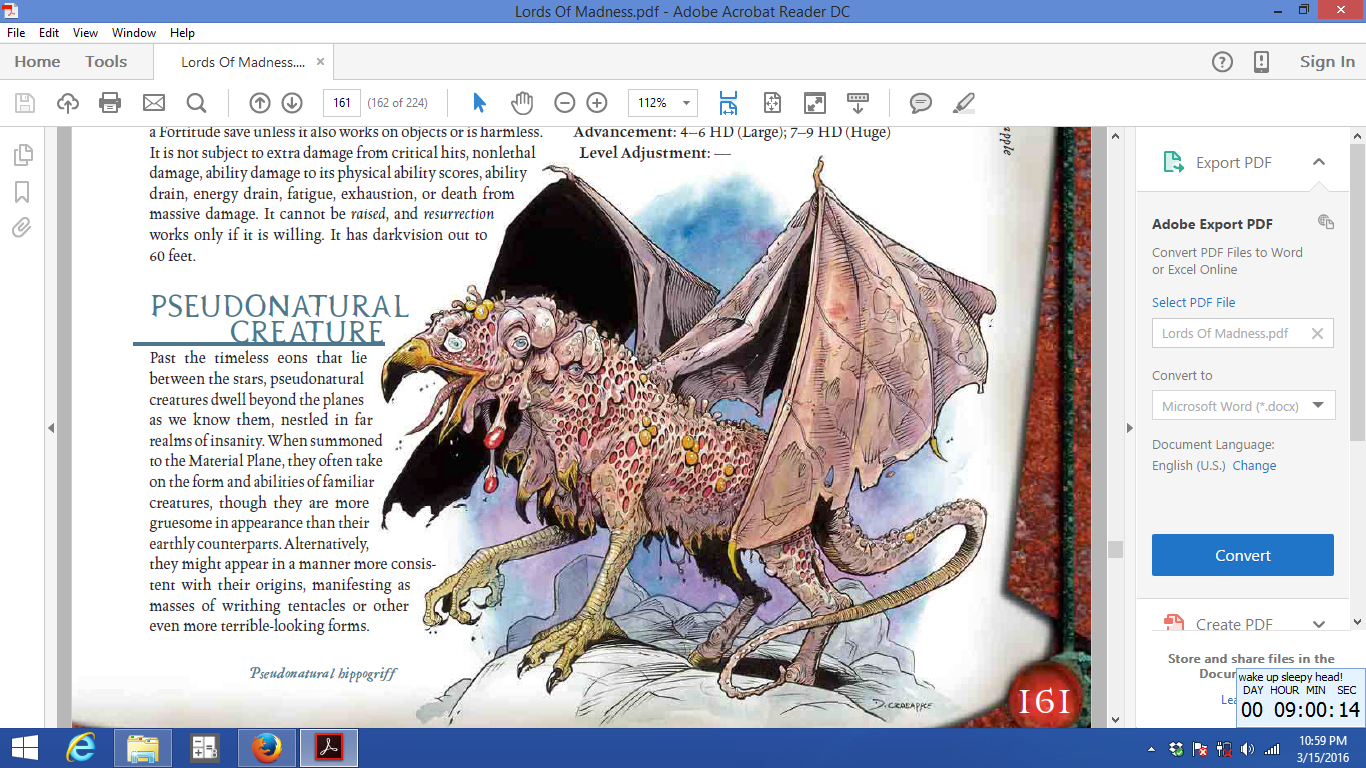The width and height of the screenshot is (1366, 768).
Task: Save file using the floppy disk icon
Action: 25,103
